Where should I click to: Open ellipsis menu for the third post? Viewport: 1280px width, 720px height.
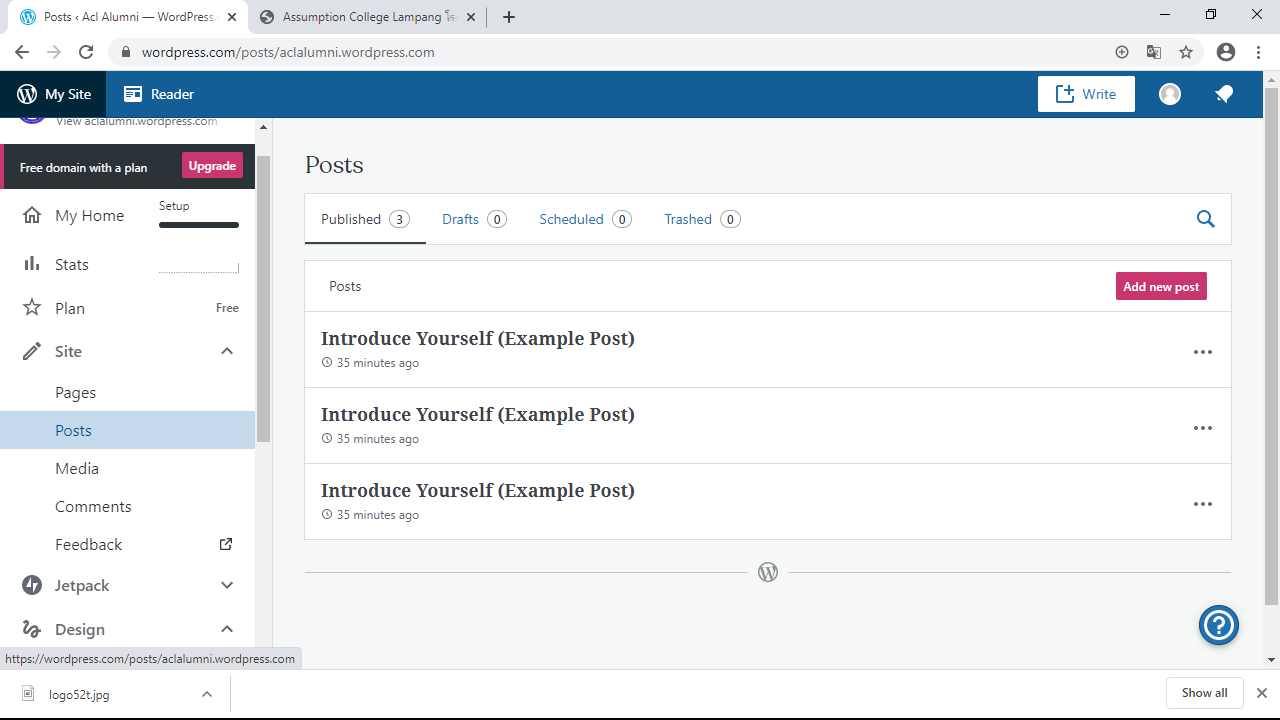tap(1202, 504)
